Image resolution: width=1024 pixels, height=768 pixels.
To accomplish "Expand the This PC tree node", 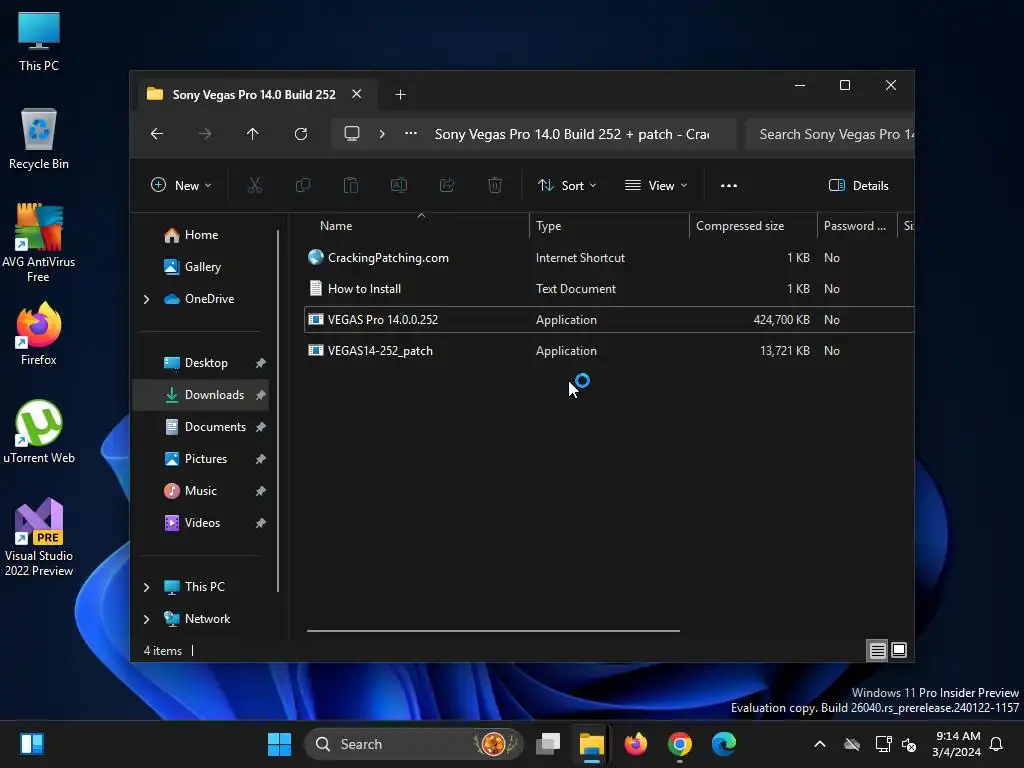I will (146, 587).
